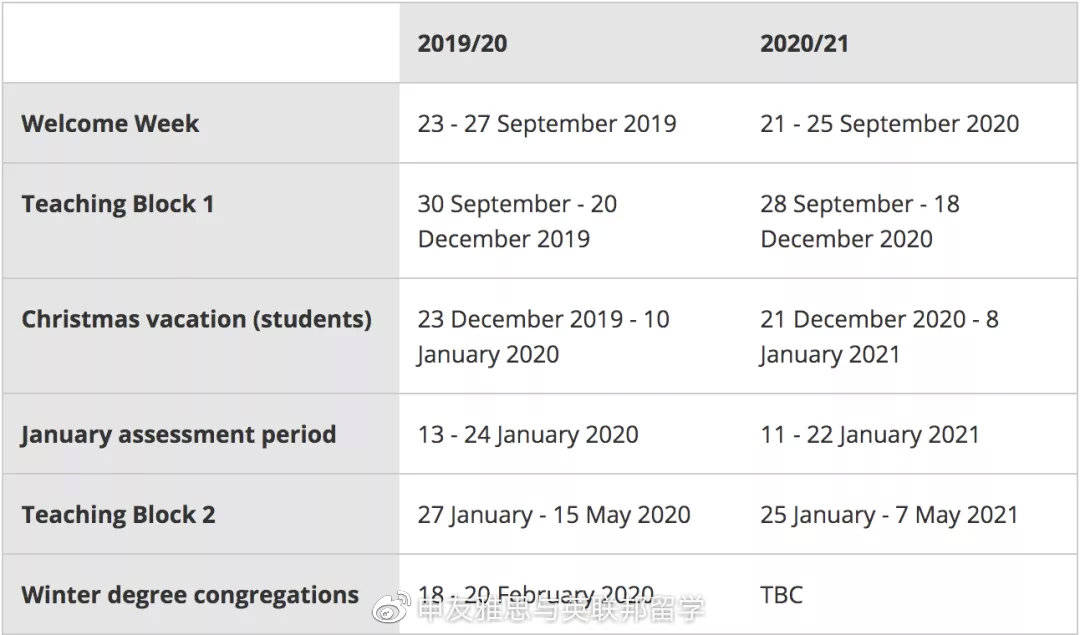Click the Christmas vacation (students) label

click(196, 319)
